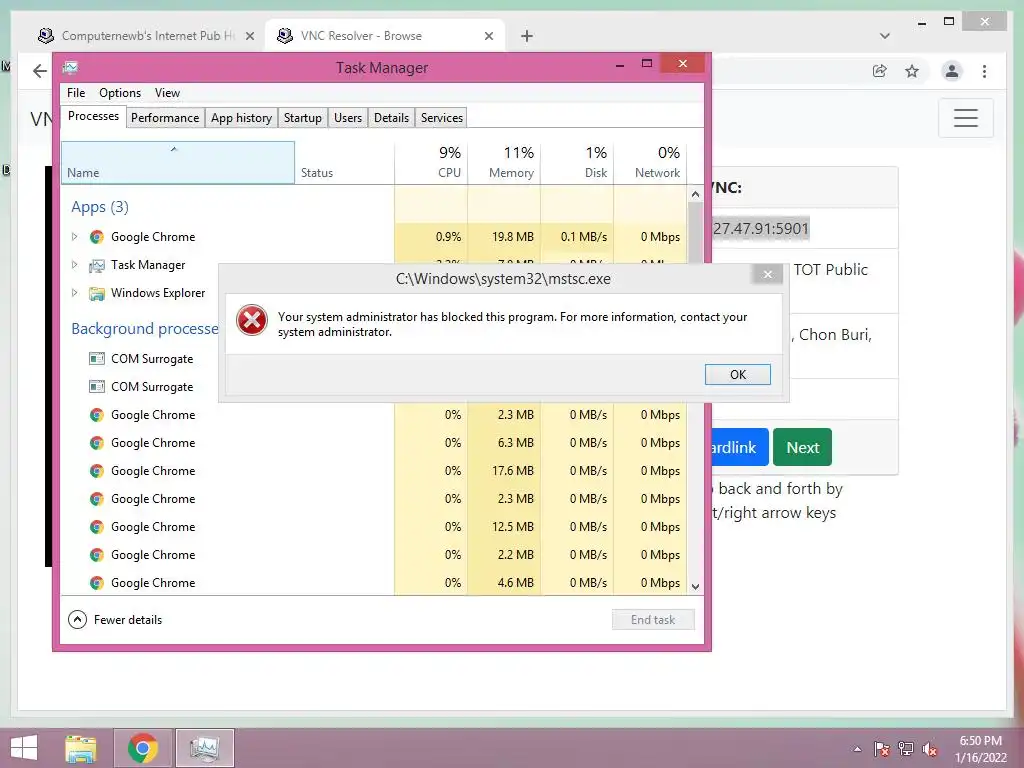Click the blue Hardlink button on webpage
This screenshot has width=1024, height=768.
click(x=738, y=447)
